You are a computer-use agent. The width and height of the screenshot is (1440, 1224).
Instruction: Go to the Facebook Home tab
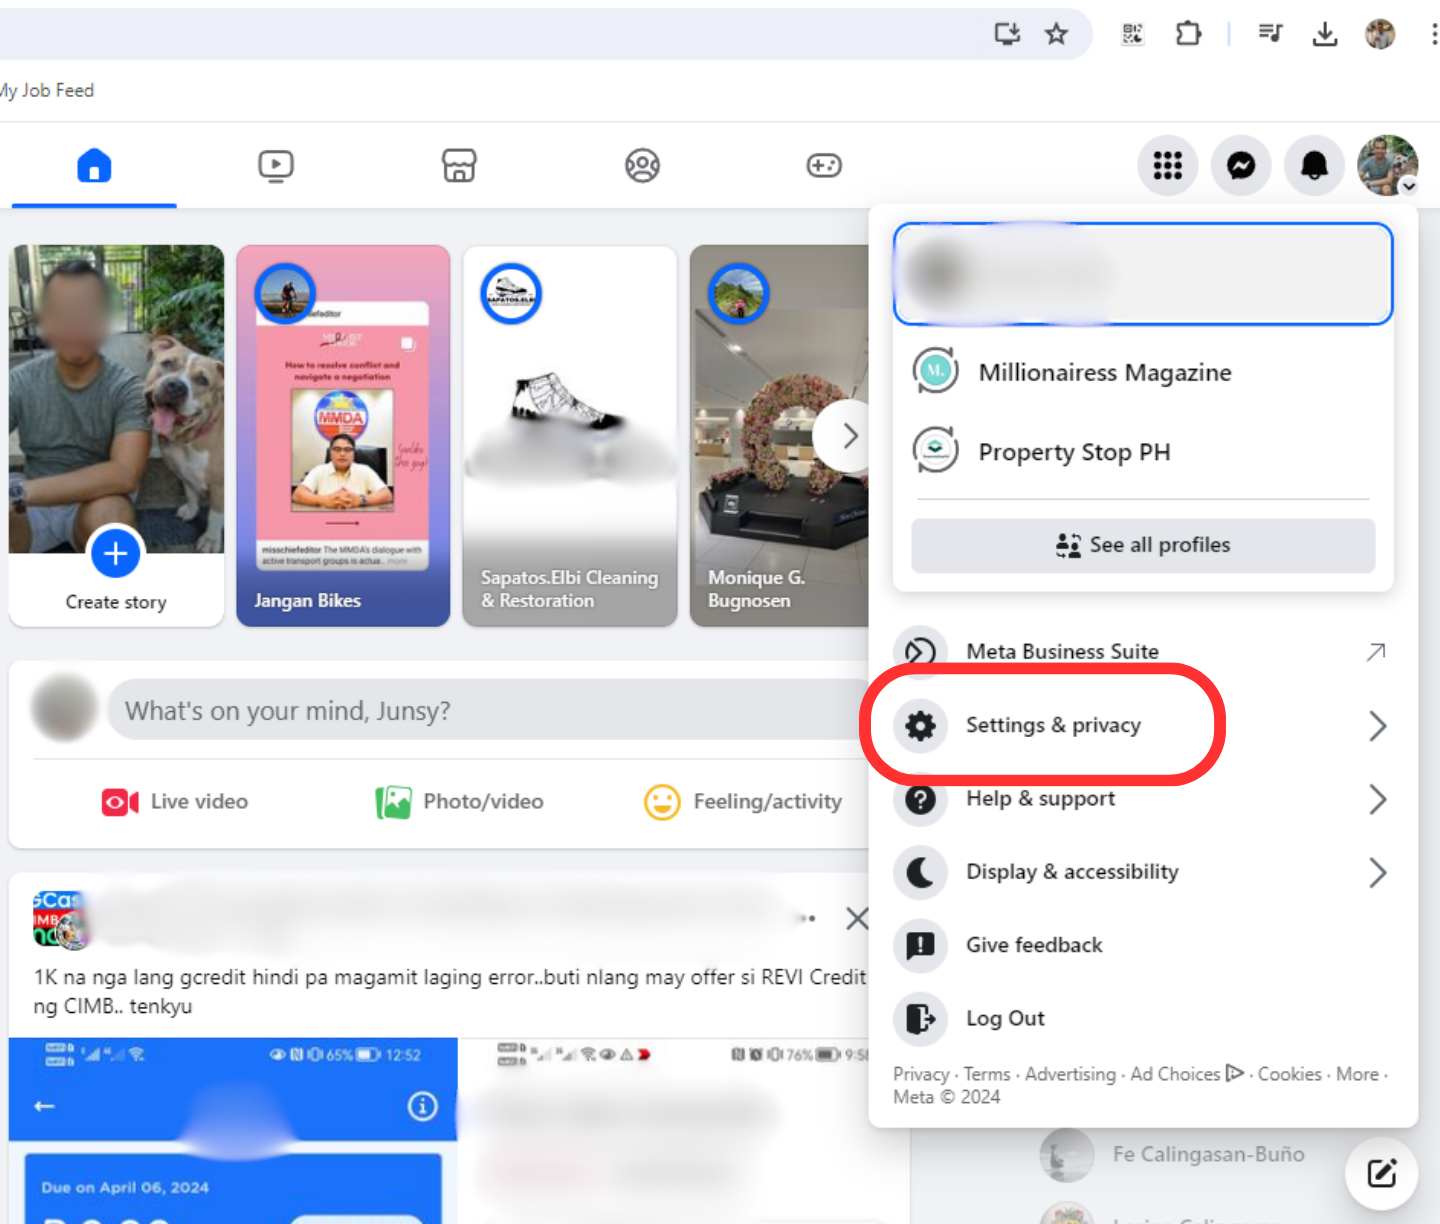[x=94, y=165]
